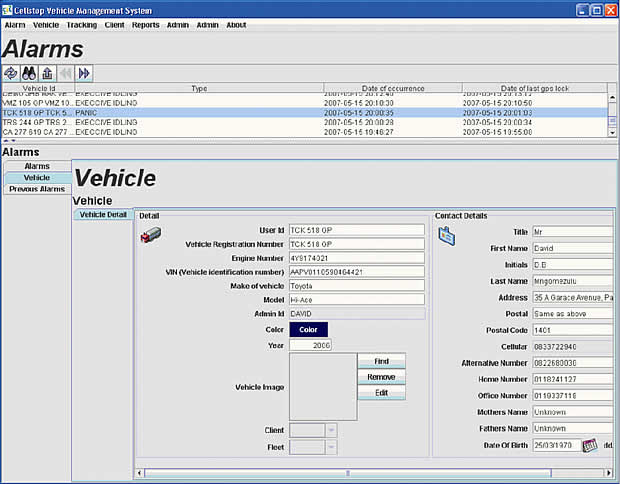Image resolution: width=620 pixels, height=484 pixels.
Task: Click the Last Name field
Action: click(x=573, y=281)
